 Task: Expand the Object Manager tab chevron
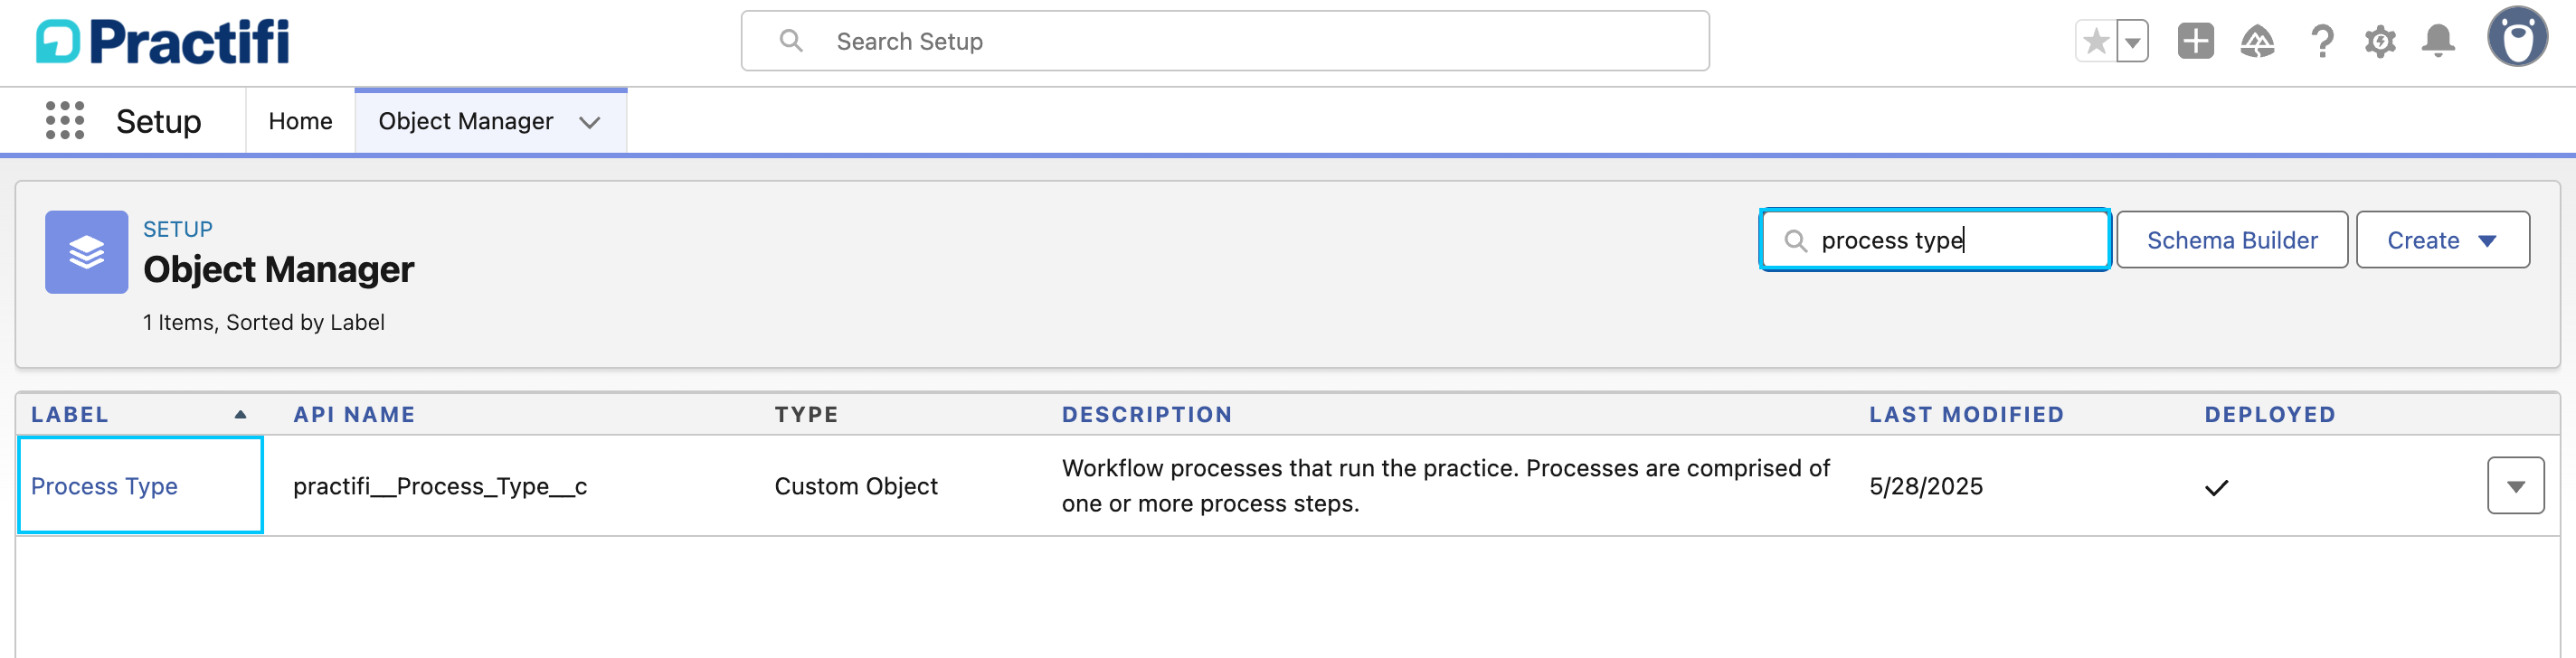pos(590,122)
